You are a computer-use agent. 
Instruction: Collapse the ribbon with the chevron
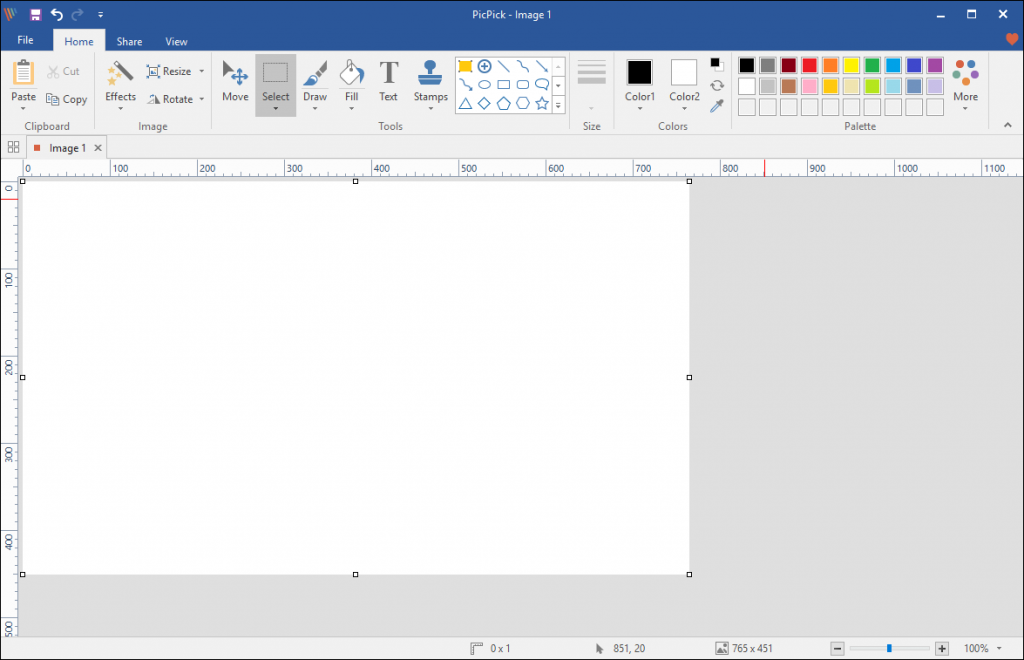click(1008, 126)
